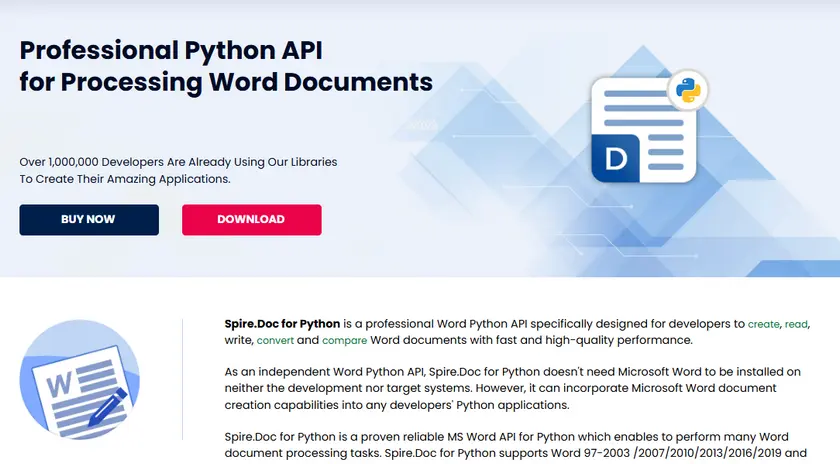Screen dimensions: 840x464
Task: Follow the green 'compare' link
Action: click(x=344, y=341)
